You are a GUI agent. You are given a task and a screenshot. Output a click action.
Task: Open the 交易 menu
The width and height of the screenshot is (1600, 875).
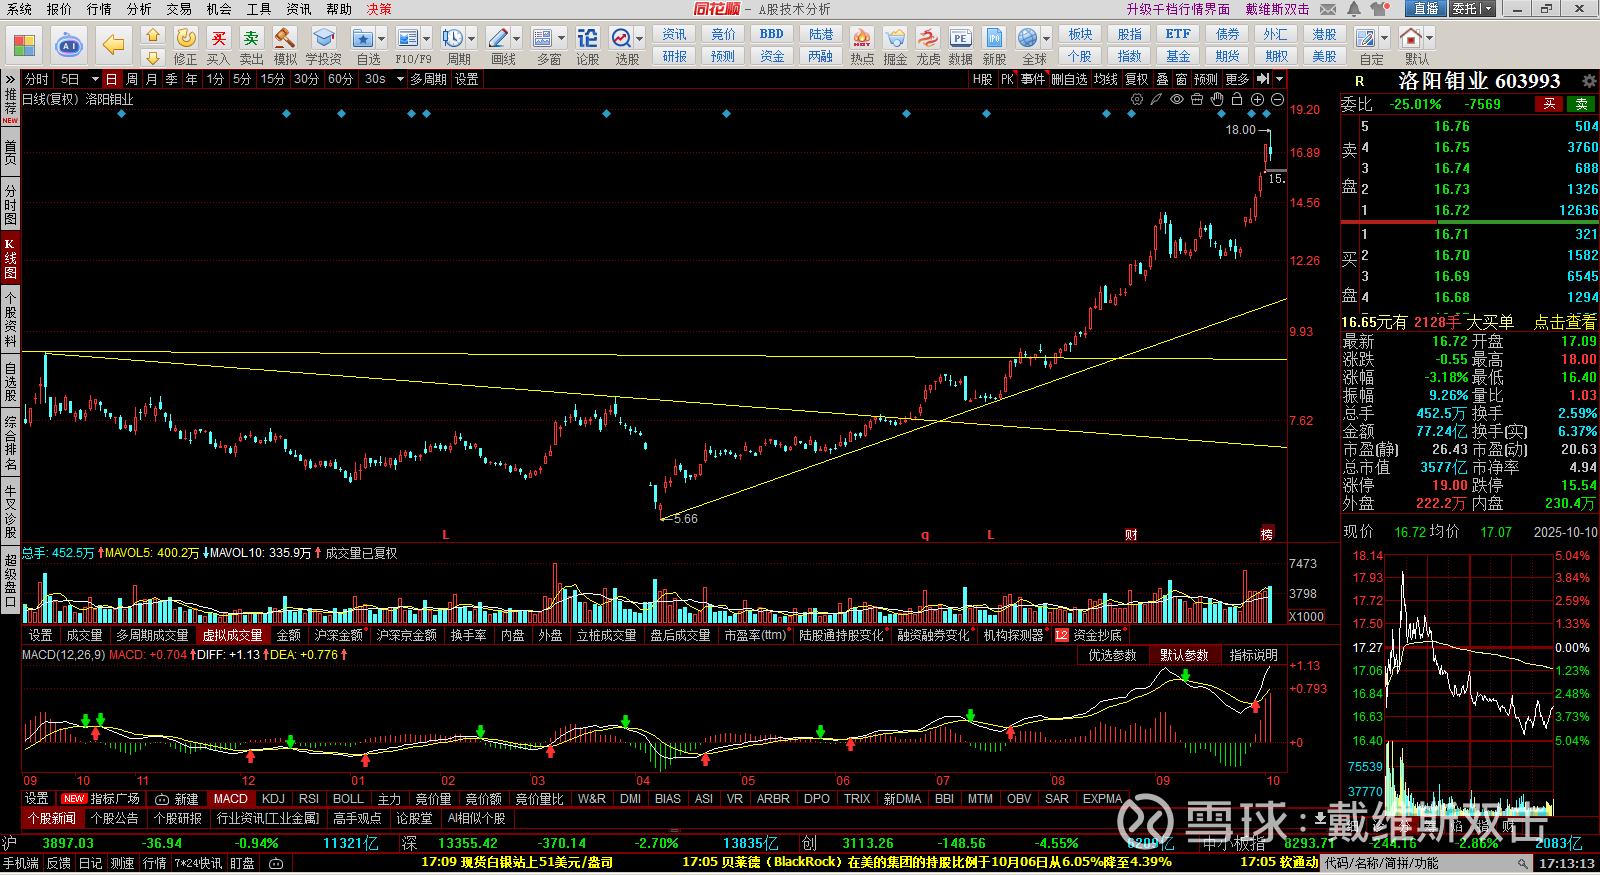click(x=179, y=9)
